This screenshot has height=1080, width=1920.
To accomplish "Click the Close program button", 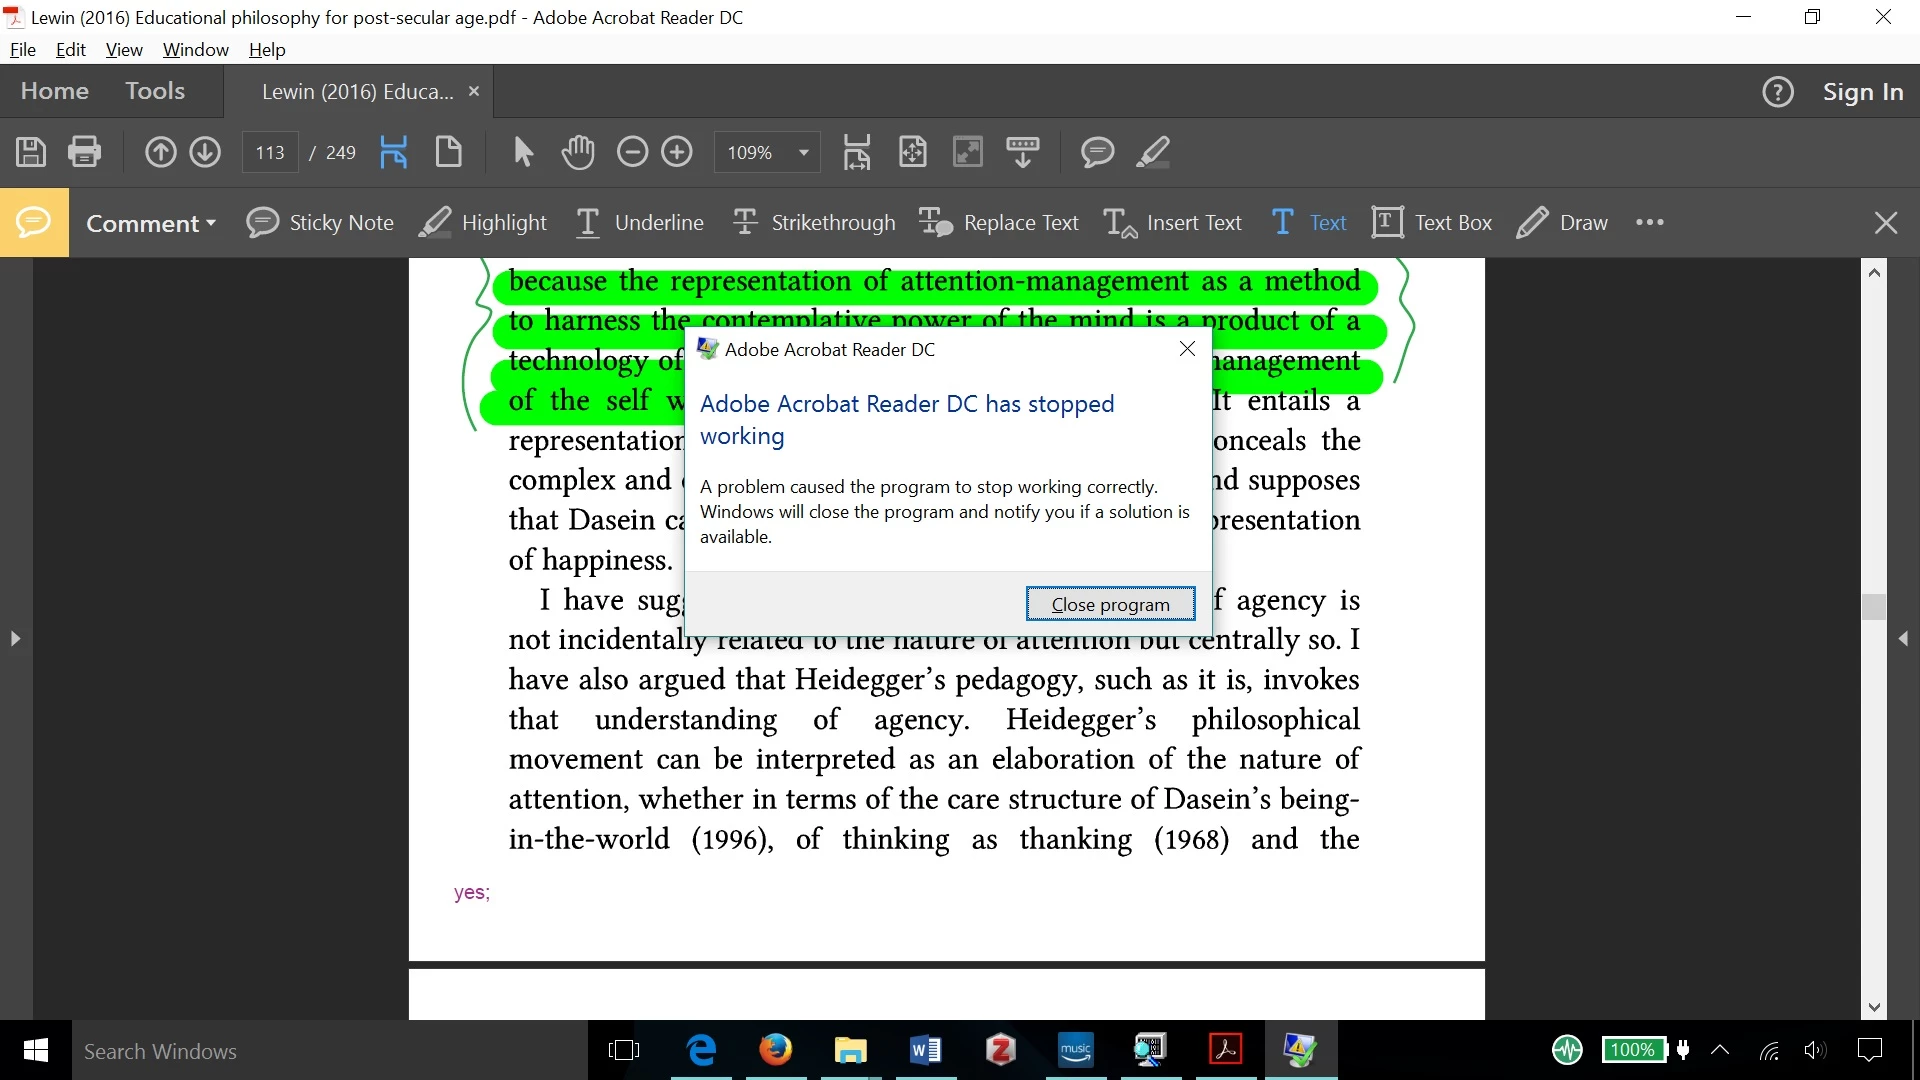I will (x=1110, y=604).
